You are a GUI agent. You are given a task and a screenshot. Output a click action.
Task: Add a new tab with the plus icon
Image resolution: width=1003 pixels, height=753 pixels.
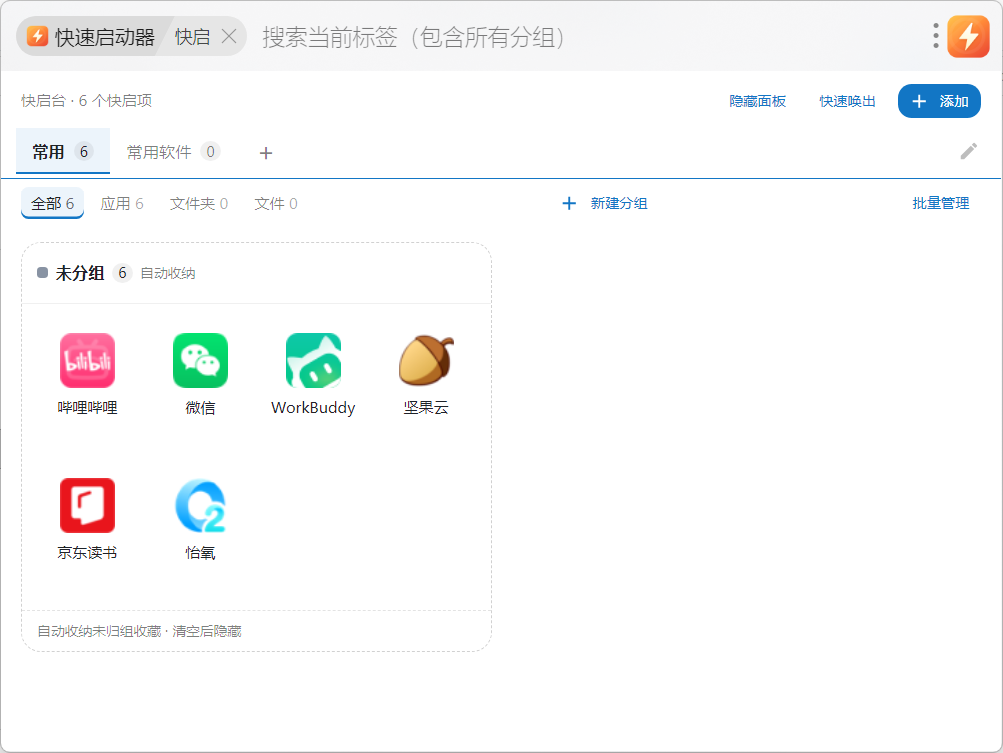coord(266,153)
